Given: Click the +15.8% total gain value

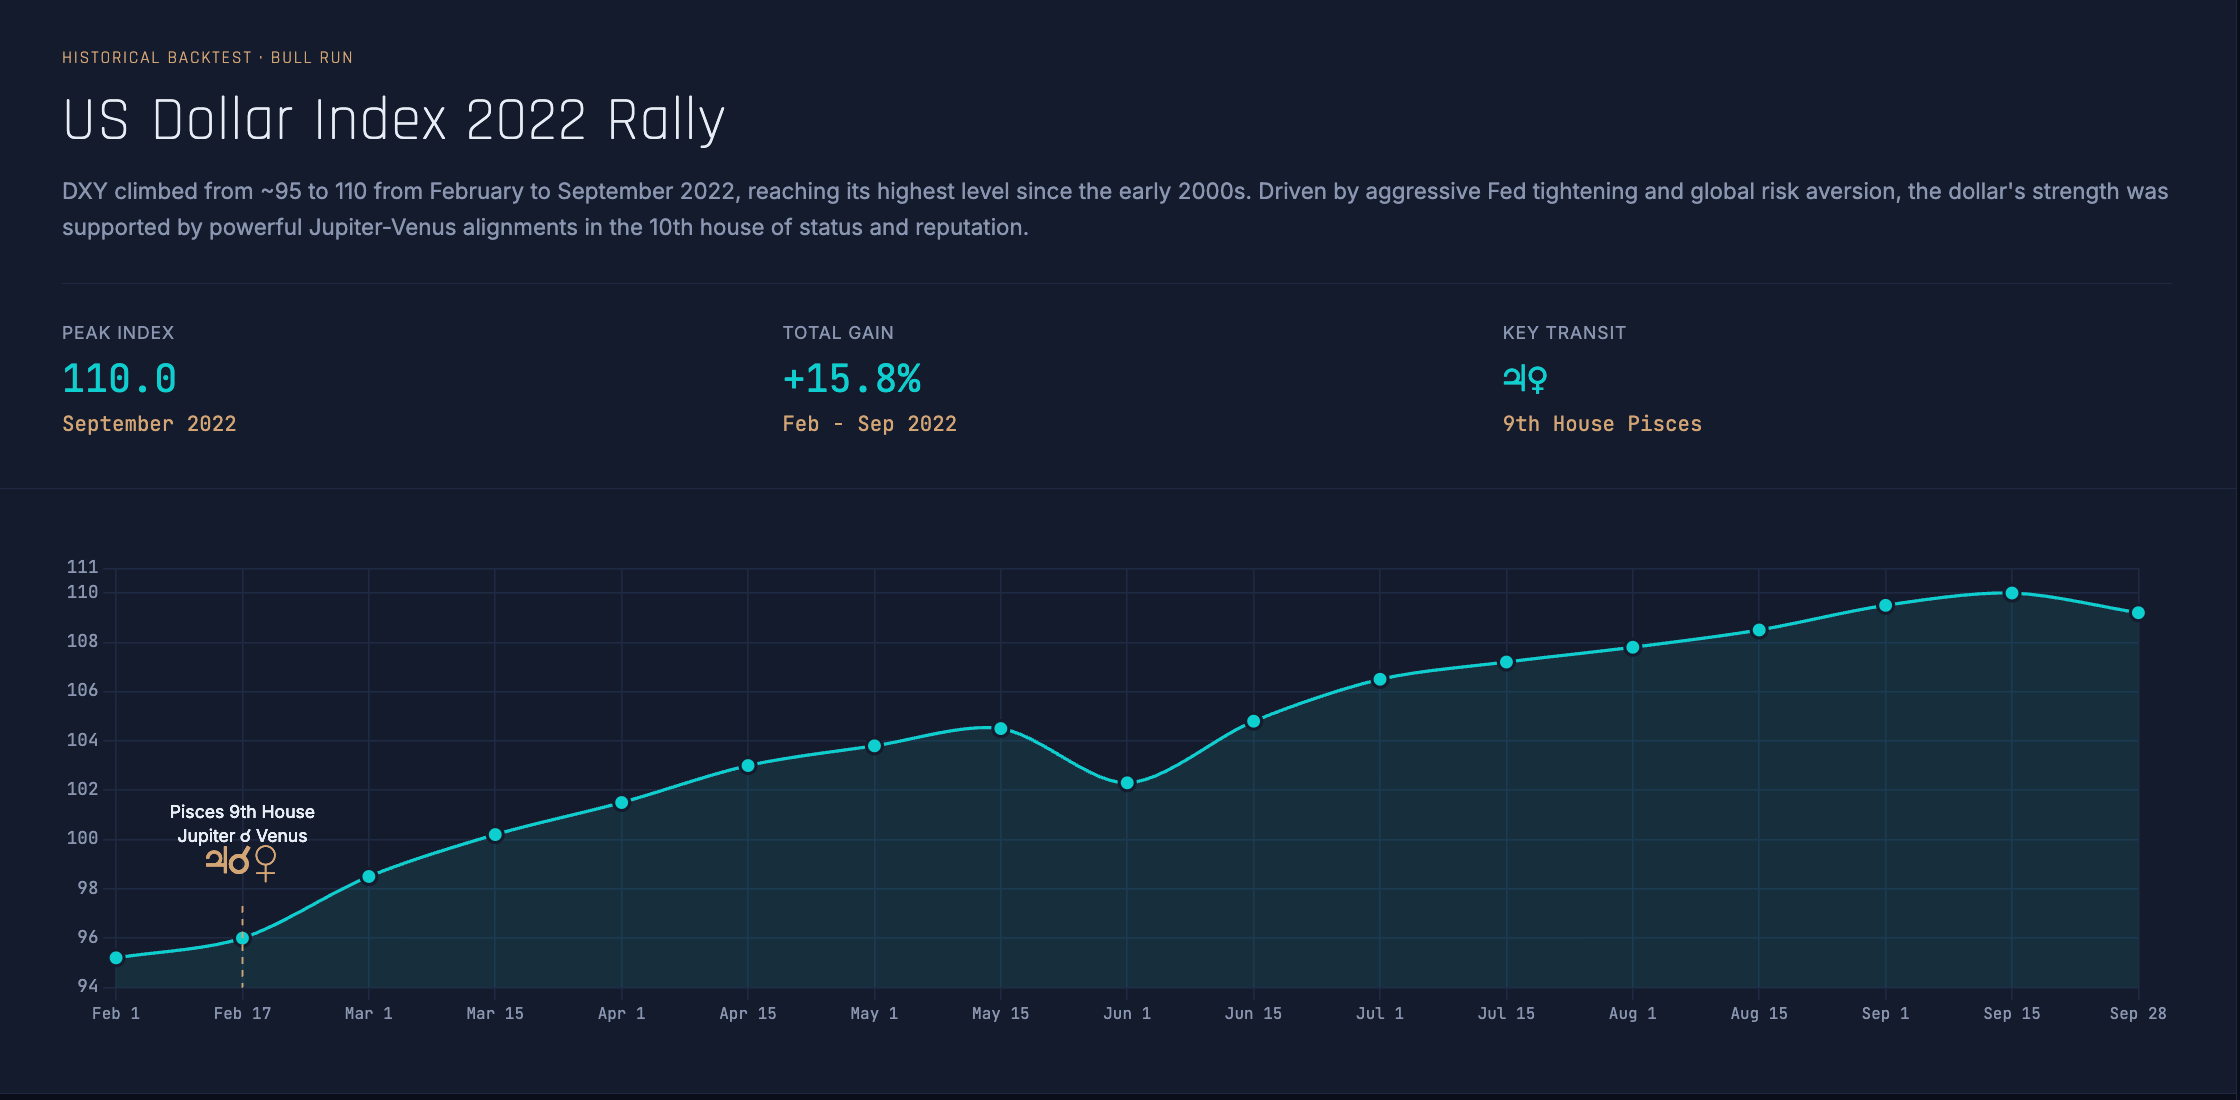Looking at the screenshot, I should [851, 379].
